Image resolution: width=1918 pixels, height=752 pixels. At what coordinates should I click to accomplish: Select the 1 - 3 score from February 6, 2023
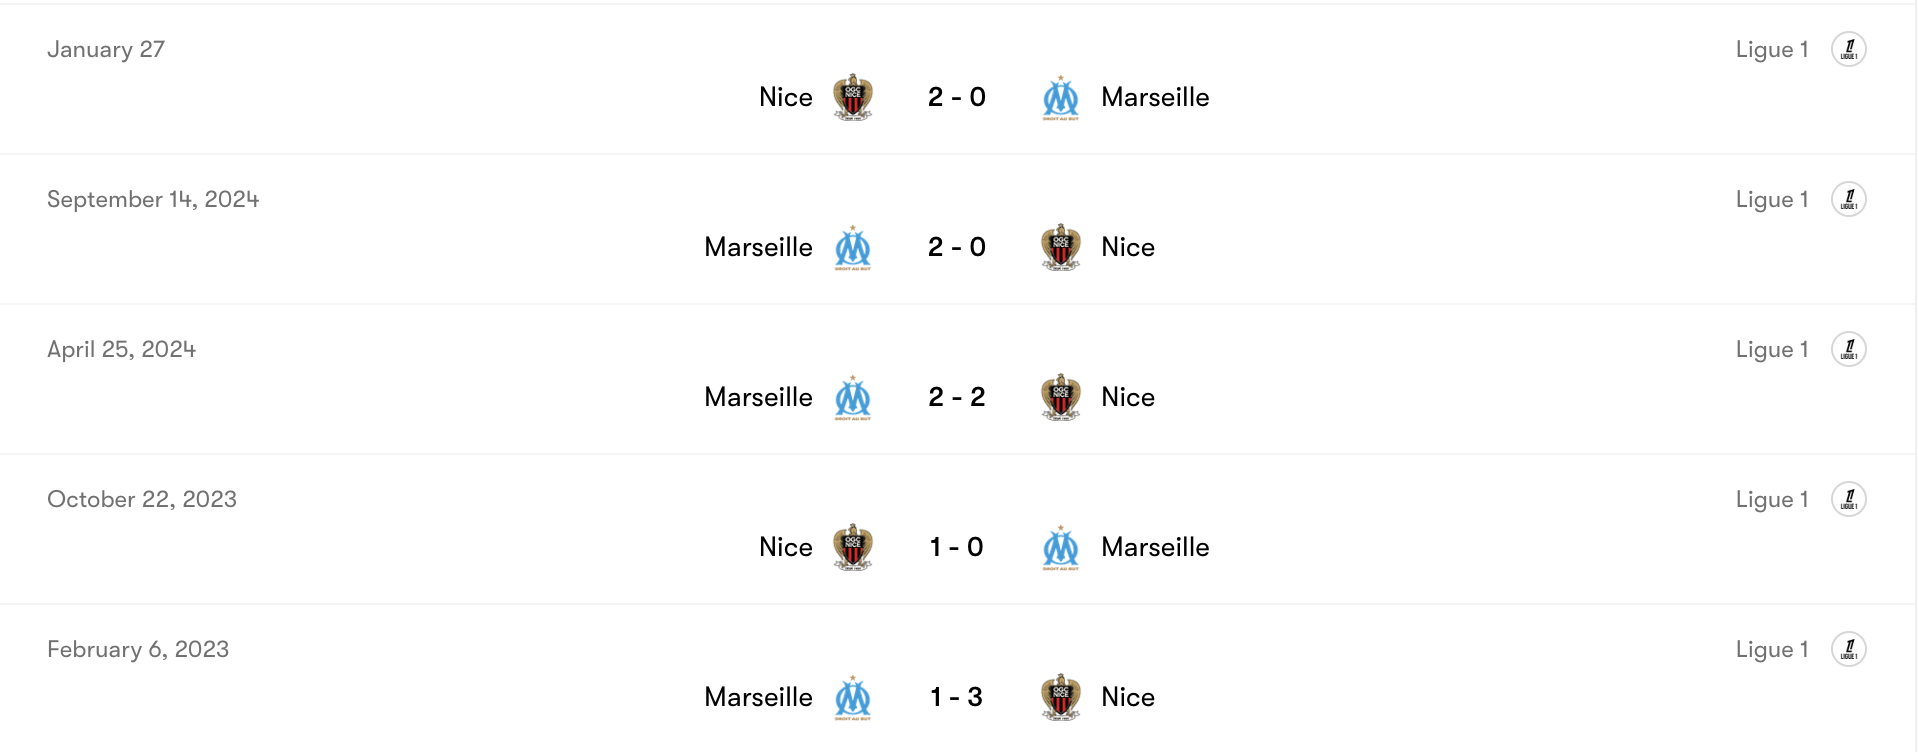click(x=956, y=697)
